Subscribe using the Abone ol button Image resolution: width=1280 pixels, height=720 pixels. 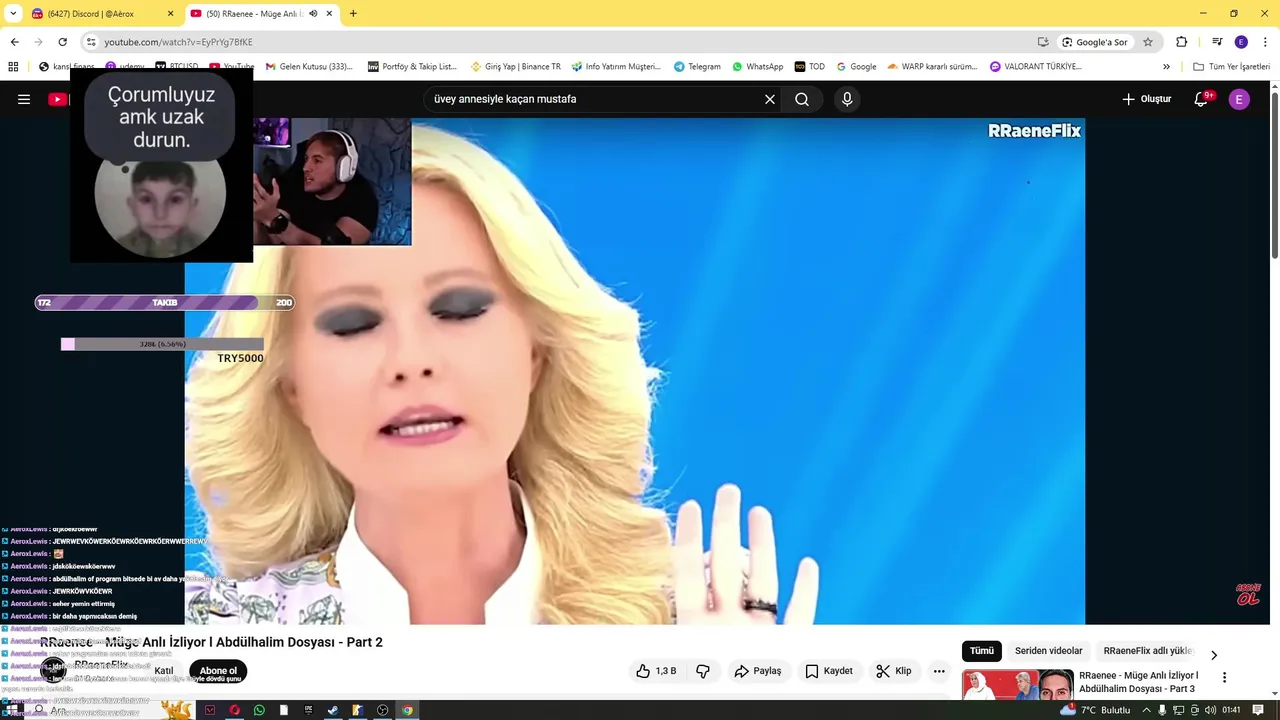pyautogui.click(x=218, y=671)
